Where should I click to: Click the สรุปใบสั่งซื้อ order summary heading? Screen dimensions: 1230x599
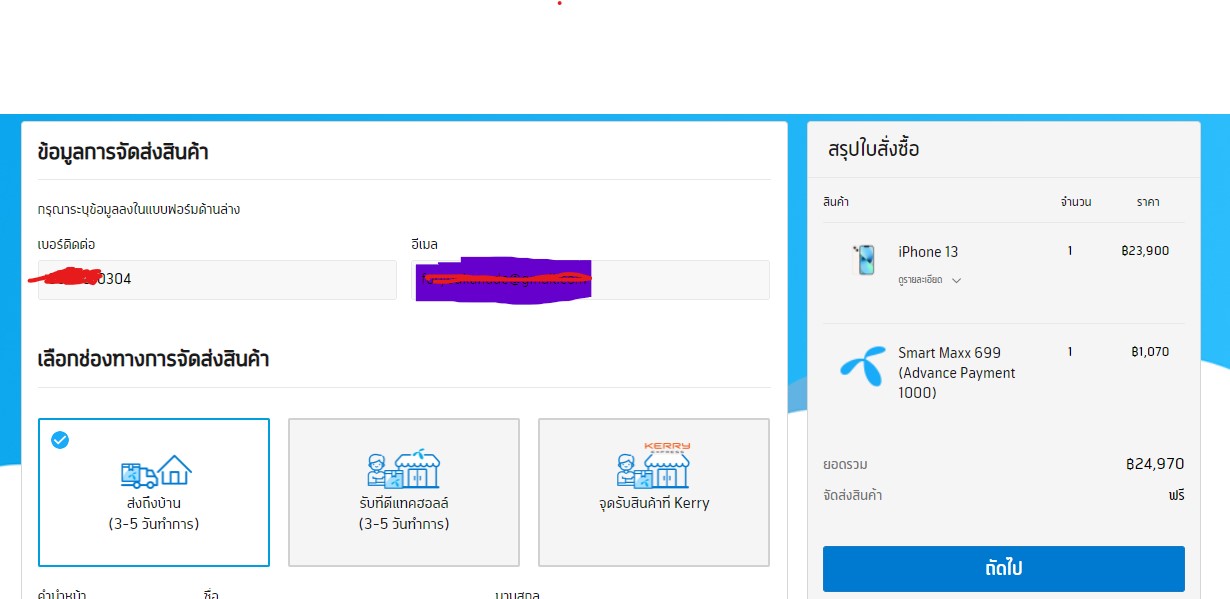874,150
